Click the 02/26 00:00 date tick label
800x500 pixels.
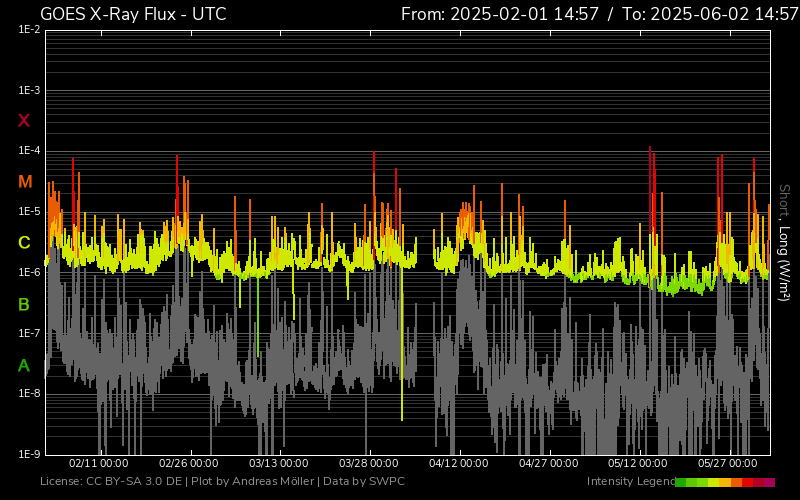tap(189, 463)
